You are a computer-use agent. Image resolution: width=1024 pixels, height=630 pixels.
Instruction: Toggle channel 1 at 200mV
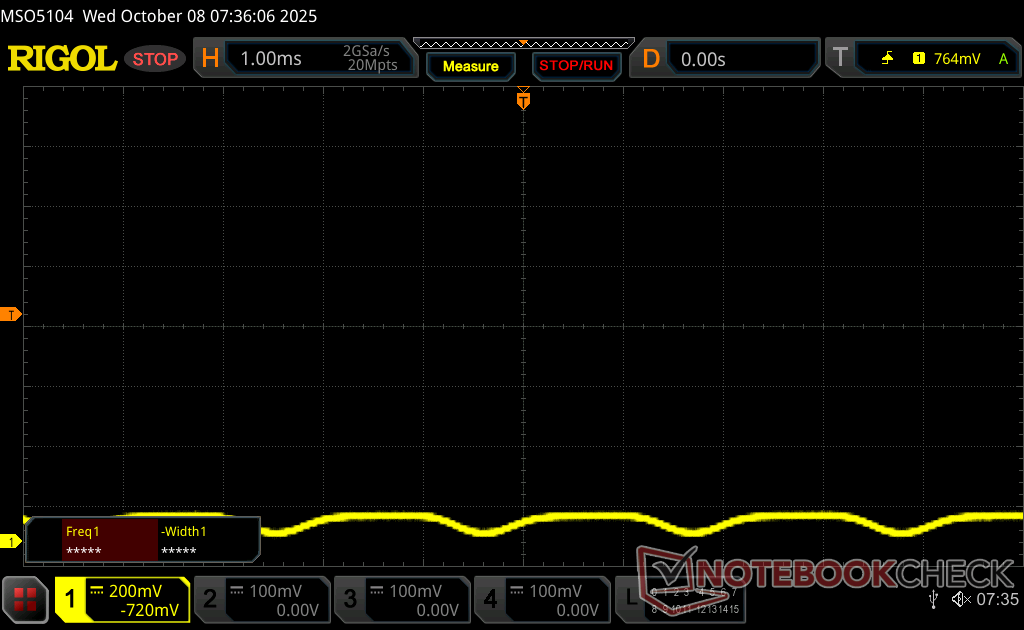(x=122, y=600)
